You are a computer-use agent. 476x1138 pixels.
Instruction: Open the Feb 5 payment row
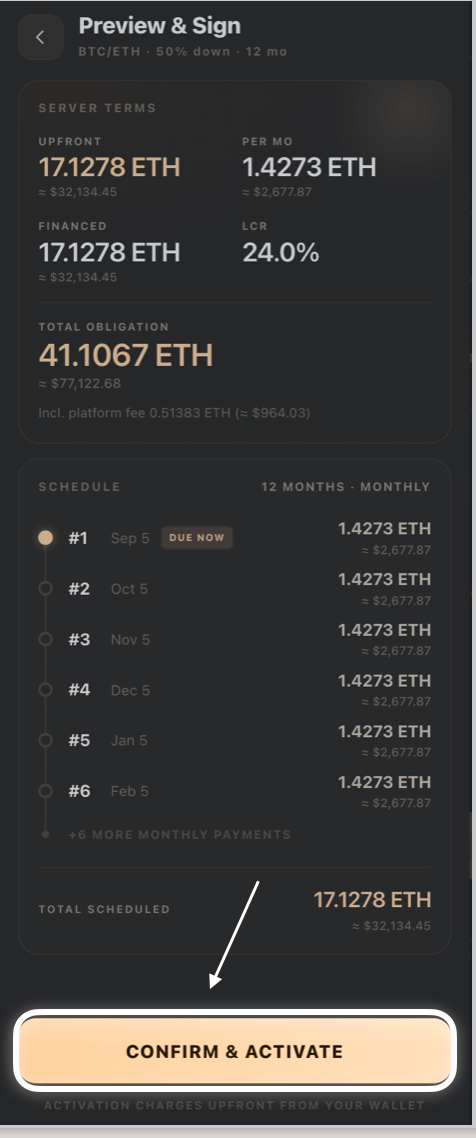tap(234, 791)
